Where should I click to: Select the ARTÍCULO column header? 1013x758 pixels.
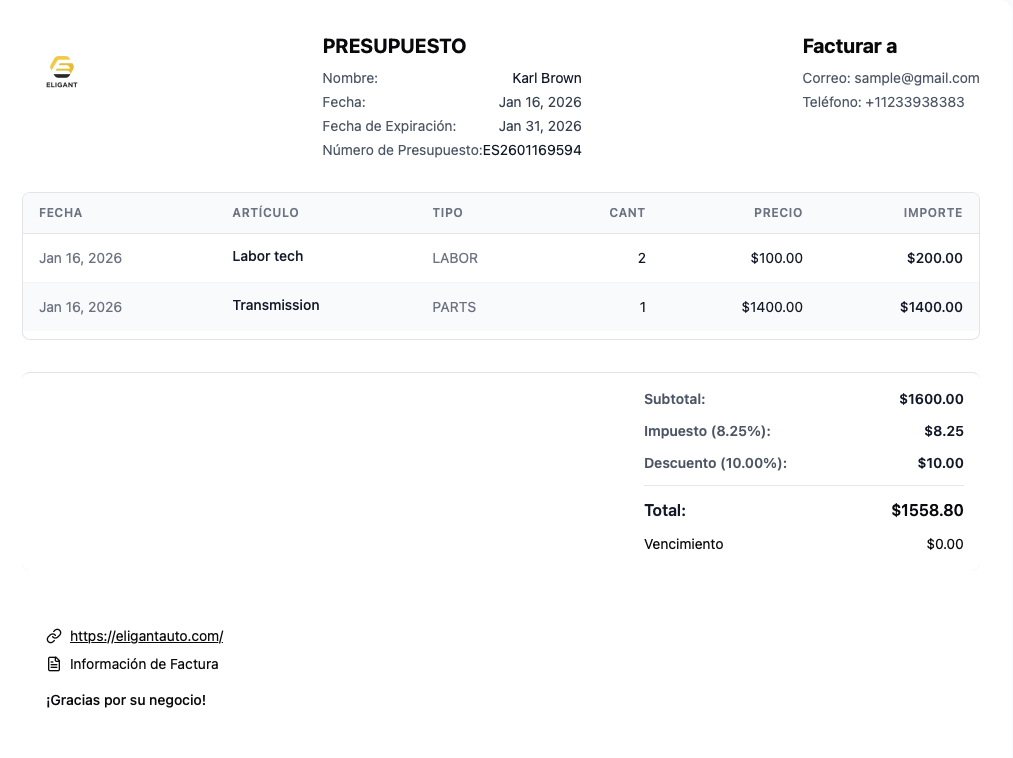[265, 213]
